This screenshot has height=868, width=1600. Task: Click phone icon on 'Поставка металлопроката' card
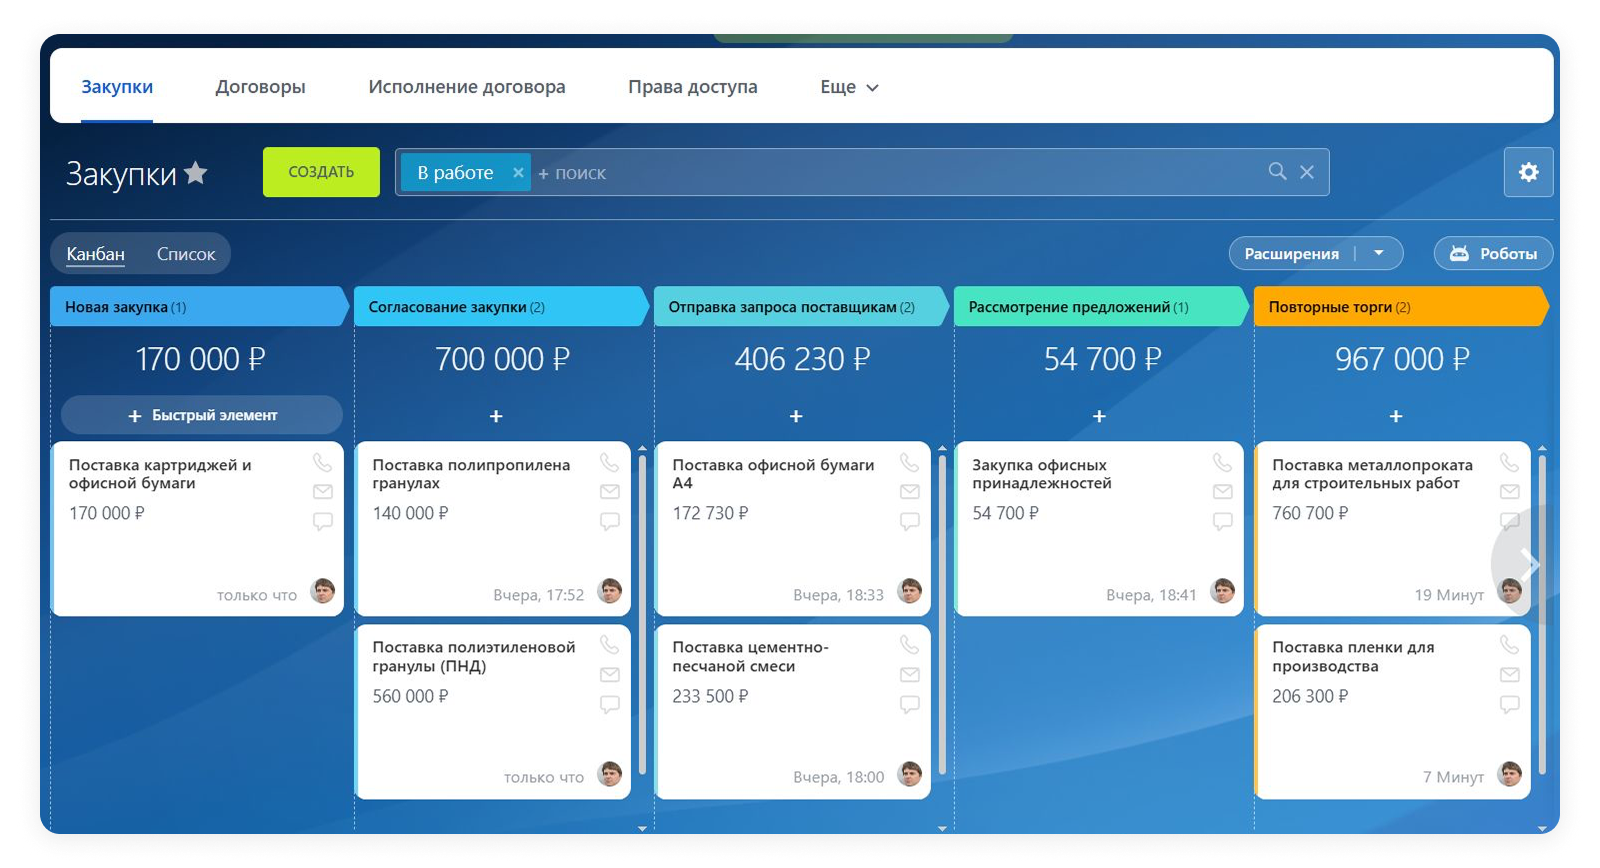pos(1509,462)
